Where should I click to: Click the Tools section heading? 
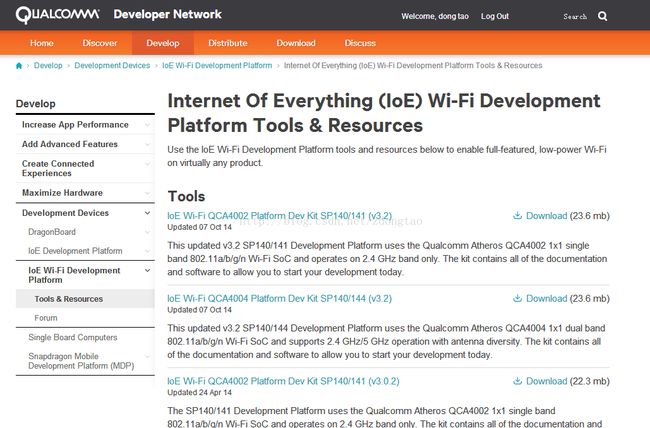coord(186,196)
